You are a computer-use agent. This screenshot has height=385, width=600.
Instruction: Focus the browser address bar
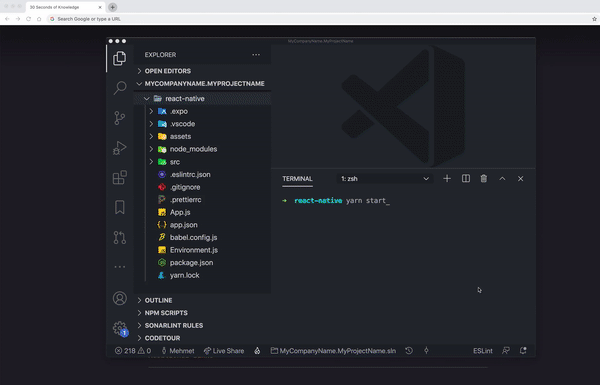318,19
